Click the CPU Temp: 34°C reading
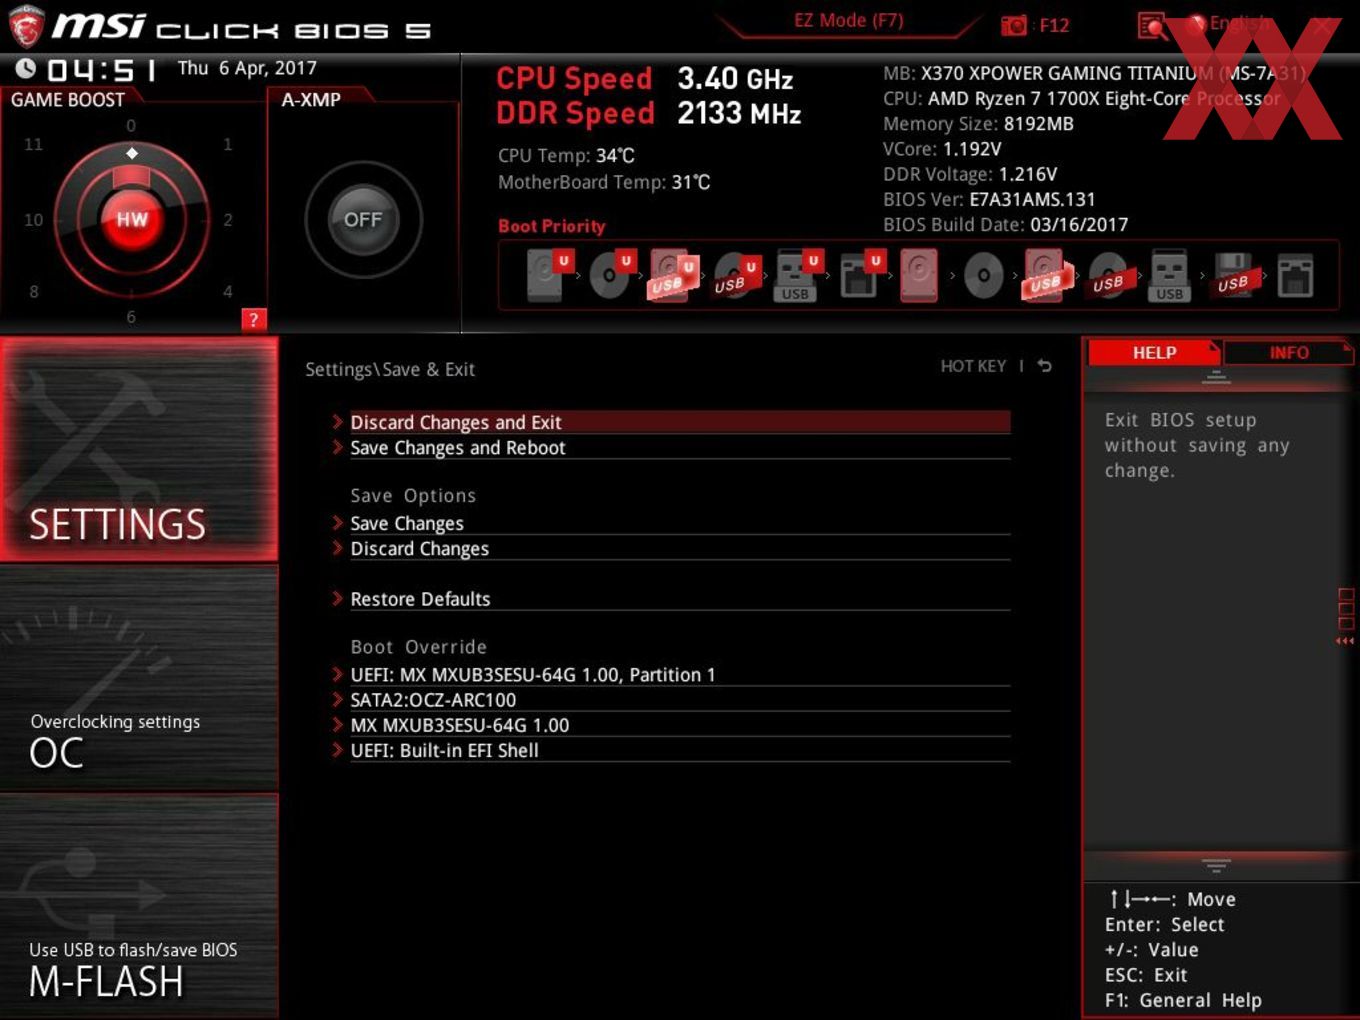Image resolution: width=1360 pixels, height=1020 pixels. [566, 156]
